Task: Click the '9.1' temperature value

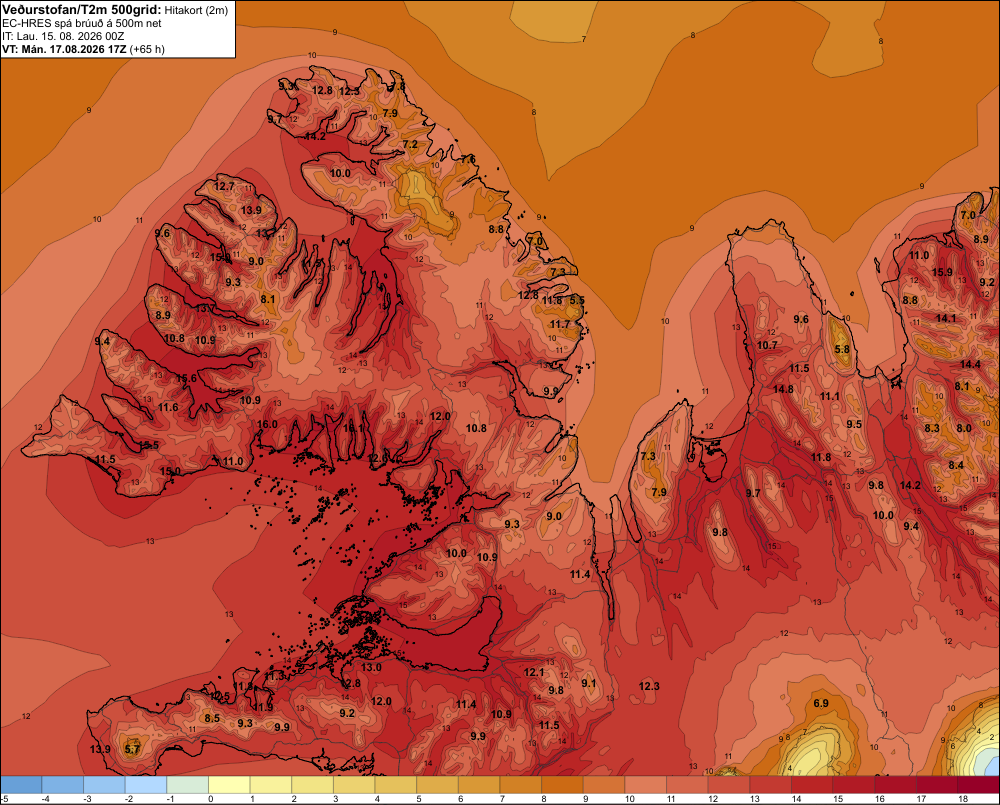Action: click(x=589, y=683)
